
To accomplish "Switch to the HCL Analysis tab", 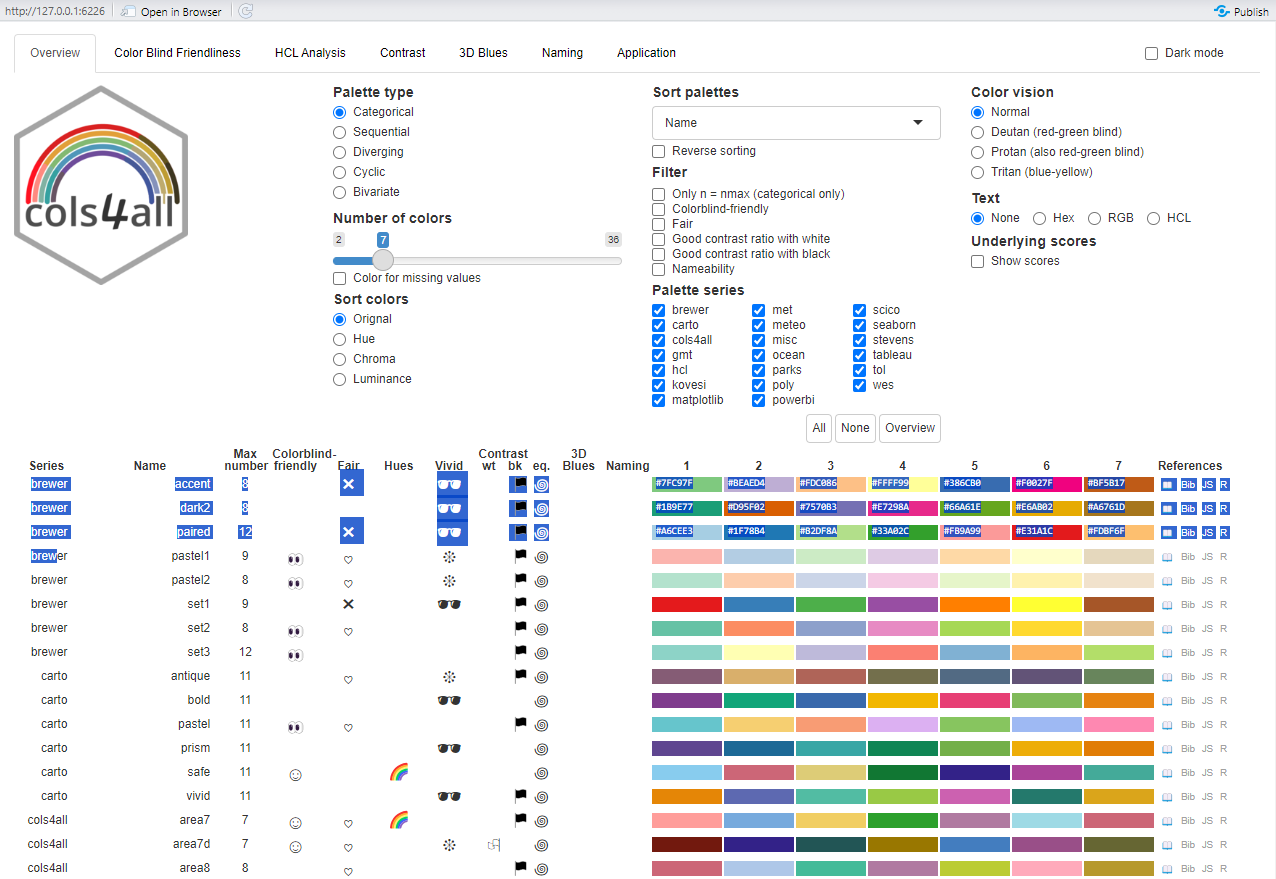I will [x=310, y=53].
